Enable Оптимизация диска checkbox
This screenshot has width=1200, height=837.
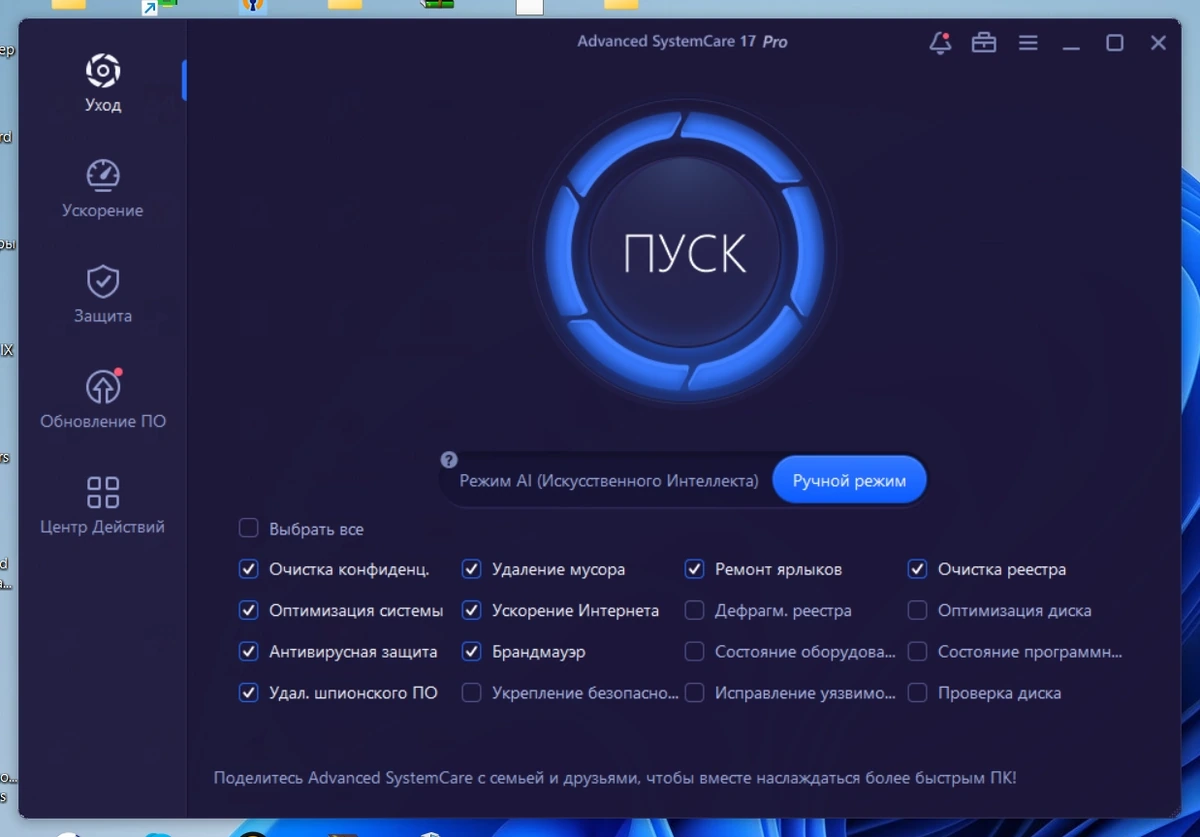917,610
